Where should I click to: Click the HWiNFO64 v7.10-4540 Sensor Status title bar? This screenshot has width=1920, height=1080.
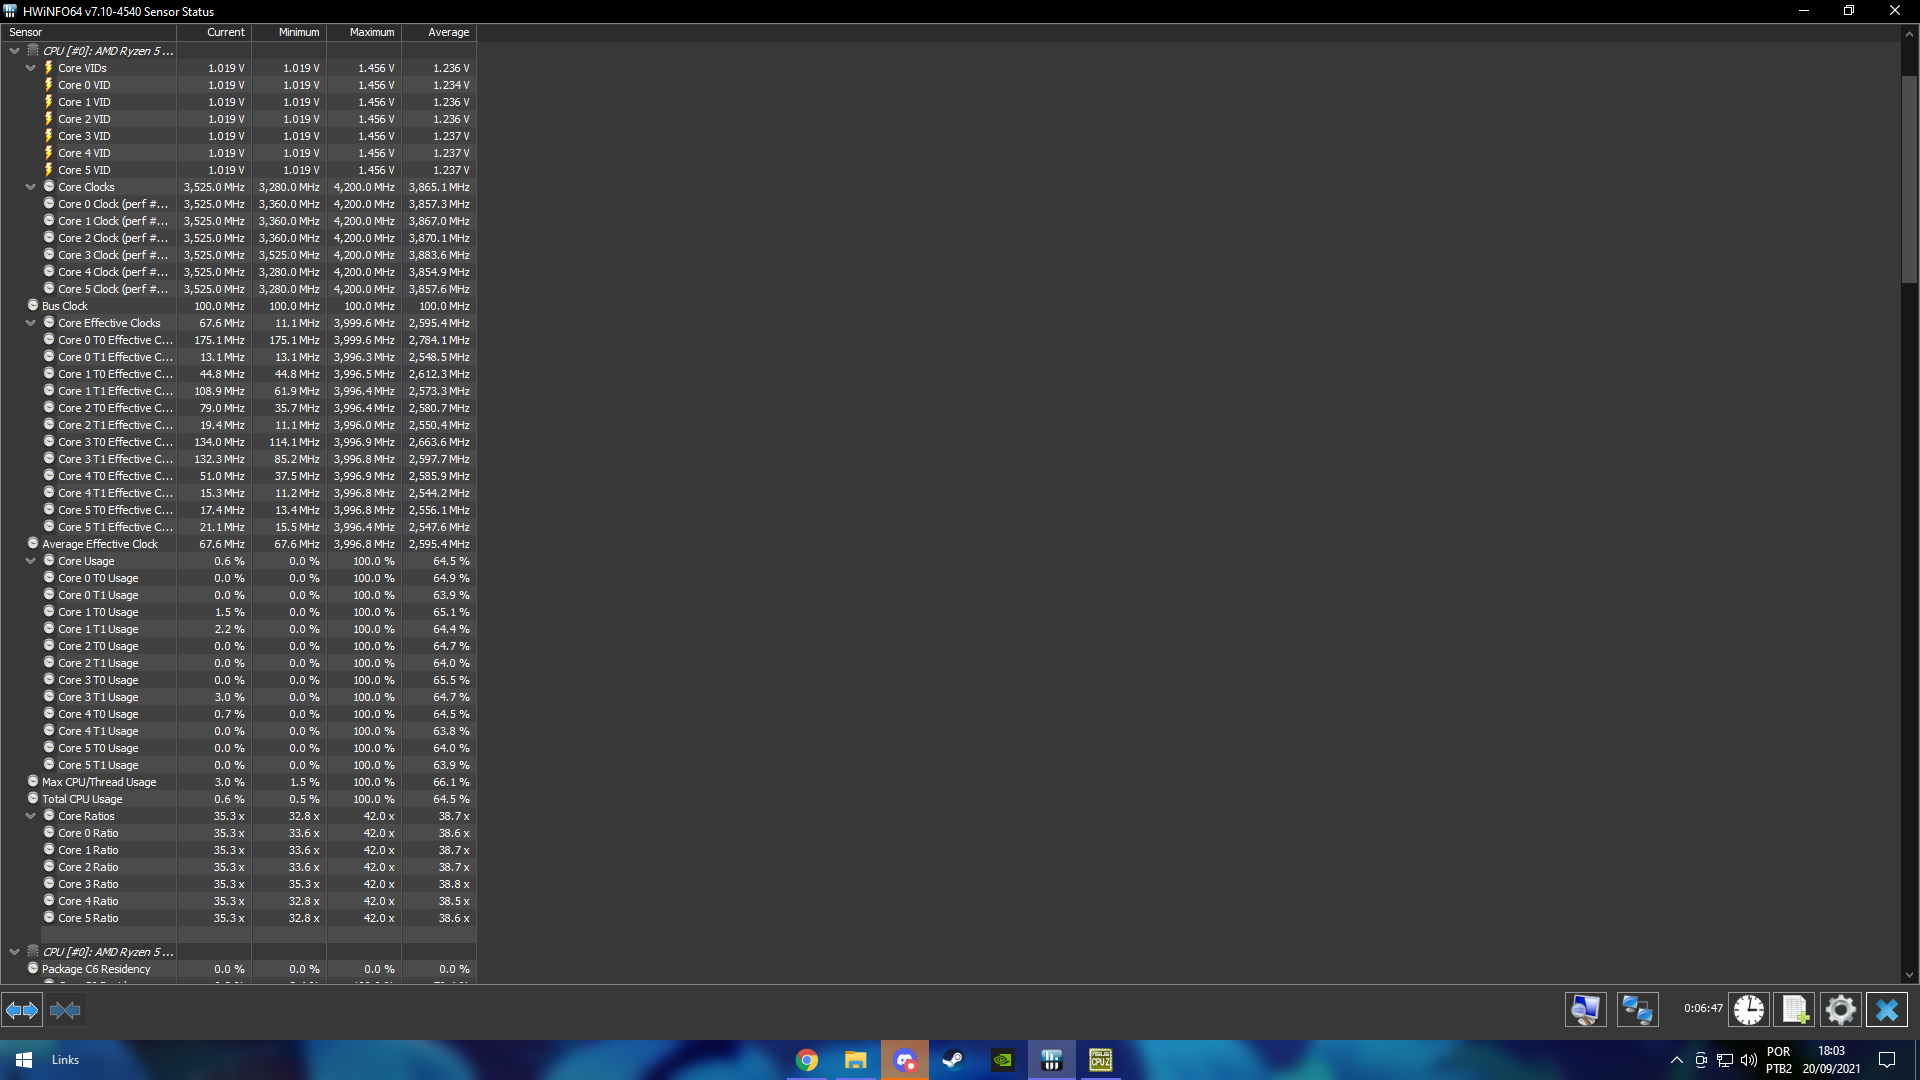point(119,11)
